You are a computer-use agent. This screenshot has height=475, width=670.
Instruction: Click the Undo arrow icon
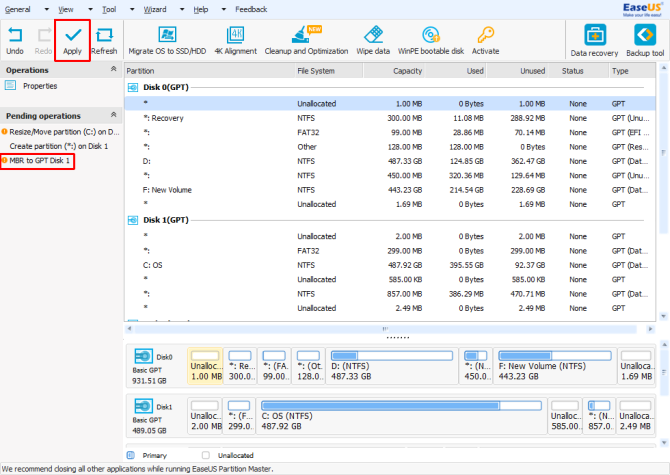[x=15, y=35]
